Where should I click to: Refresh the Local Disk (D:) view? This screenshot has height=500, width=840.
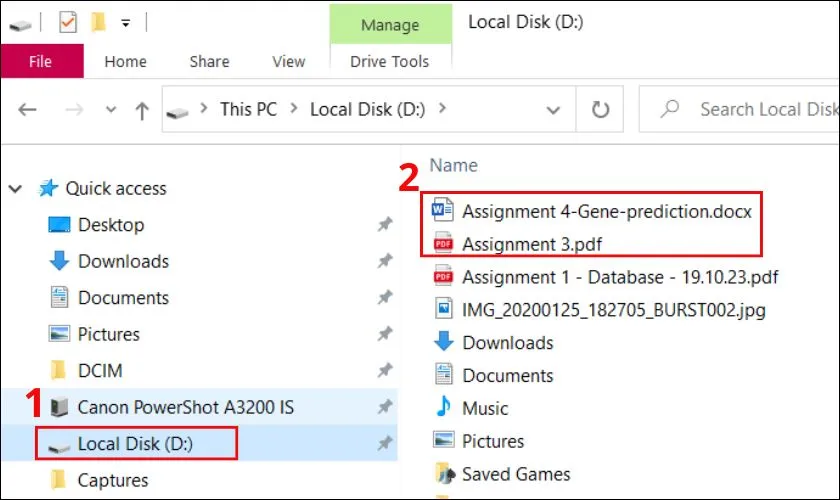(600, 109)
